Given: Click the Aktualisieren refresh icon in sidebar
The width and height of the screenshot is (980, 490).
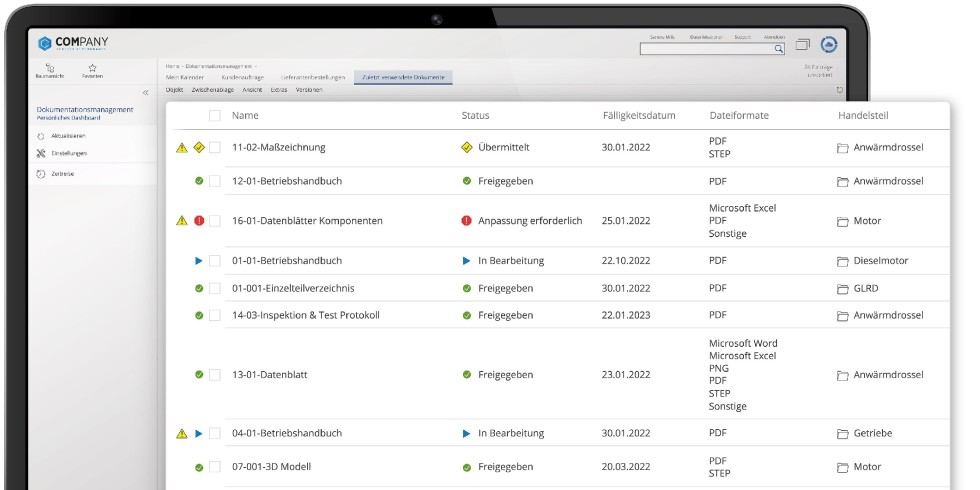Looking at the screenshot, I should point(41,135).
